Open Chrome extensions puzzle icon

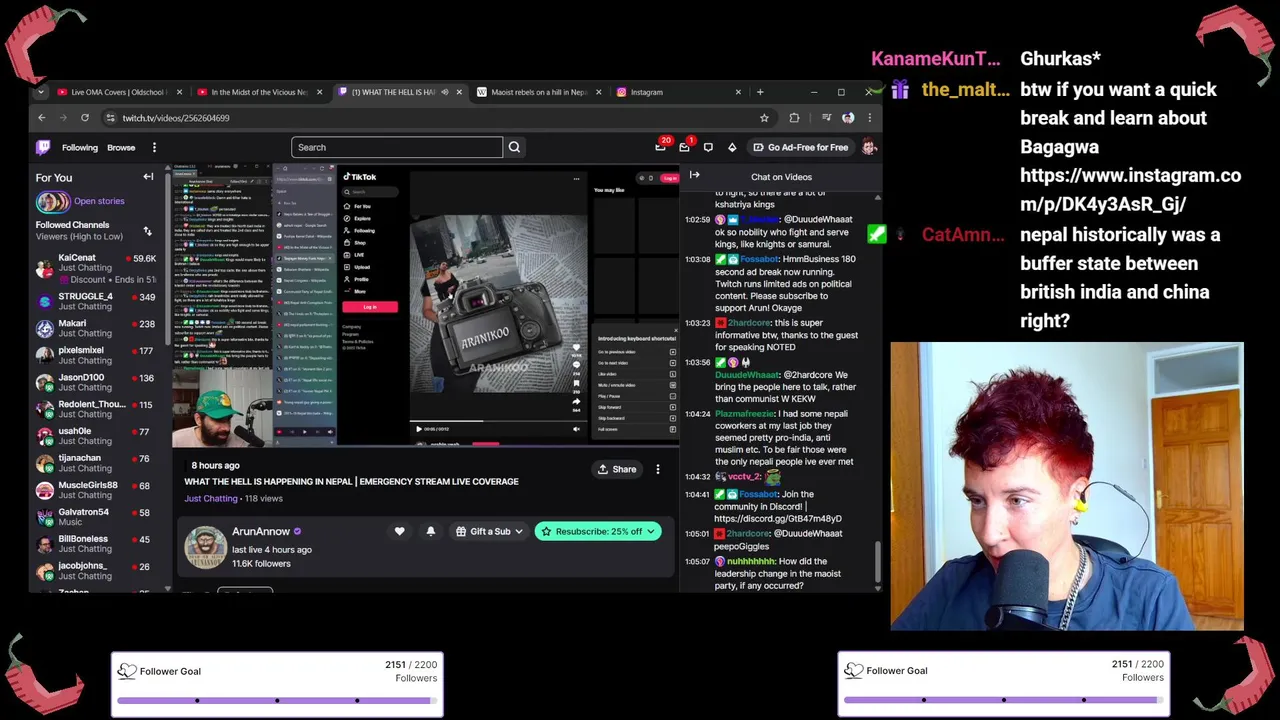tap(794, 117)
